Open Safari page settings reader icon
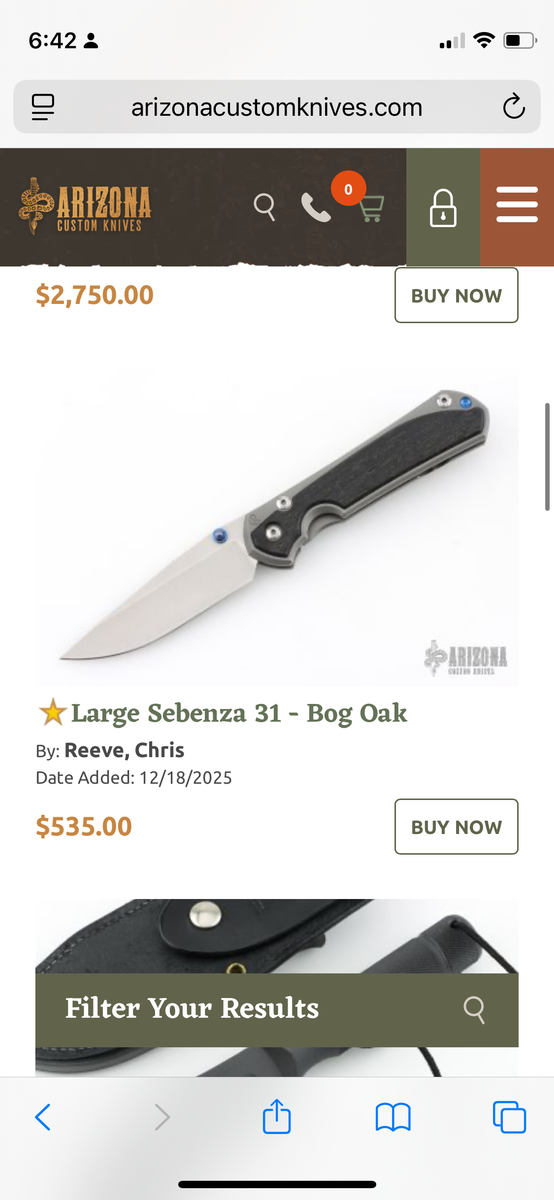The width and height of the screenshot is (554, 1200). pos(44,107)
